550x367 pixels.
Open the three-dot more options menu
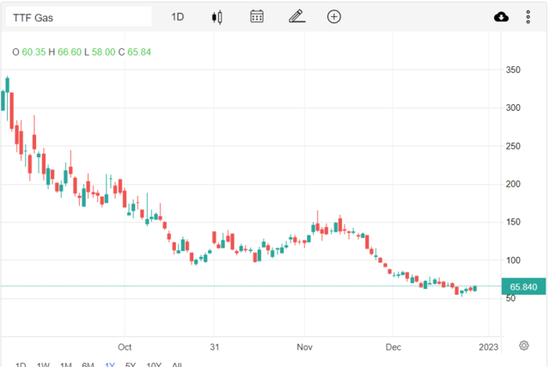click(528, 17)
